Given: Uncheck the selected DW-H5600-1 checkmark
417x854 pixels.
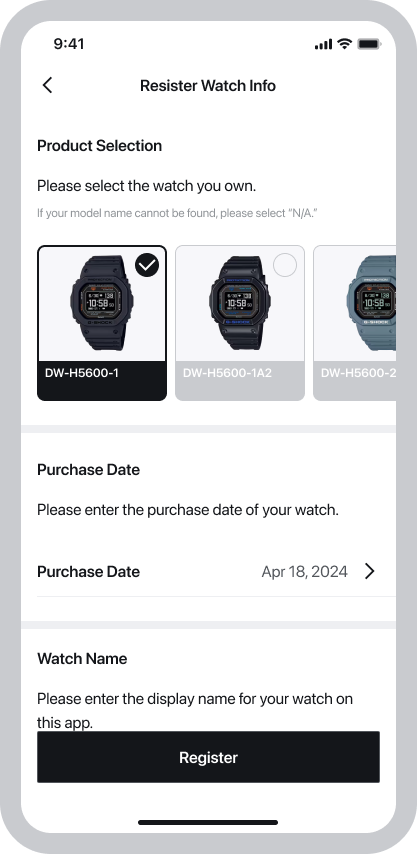Looking at the screenshot, I should pyautogui.click(x=147, y=265).
